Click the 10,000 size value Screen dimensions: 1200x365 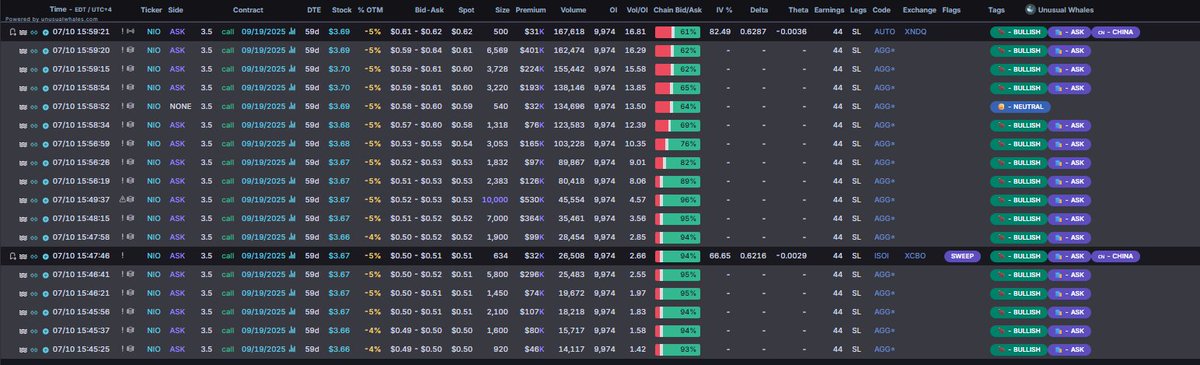tap(495, 200)
